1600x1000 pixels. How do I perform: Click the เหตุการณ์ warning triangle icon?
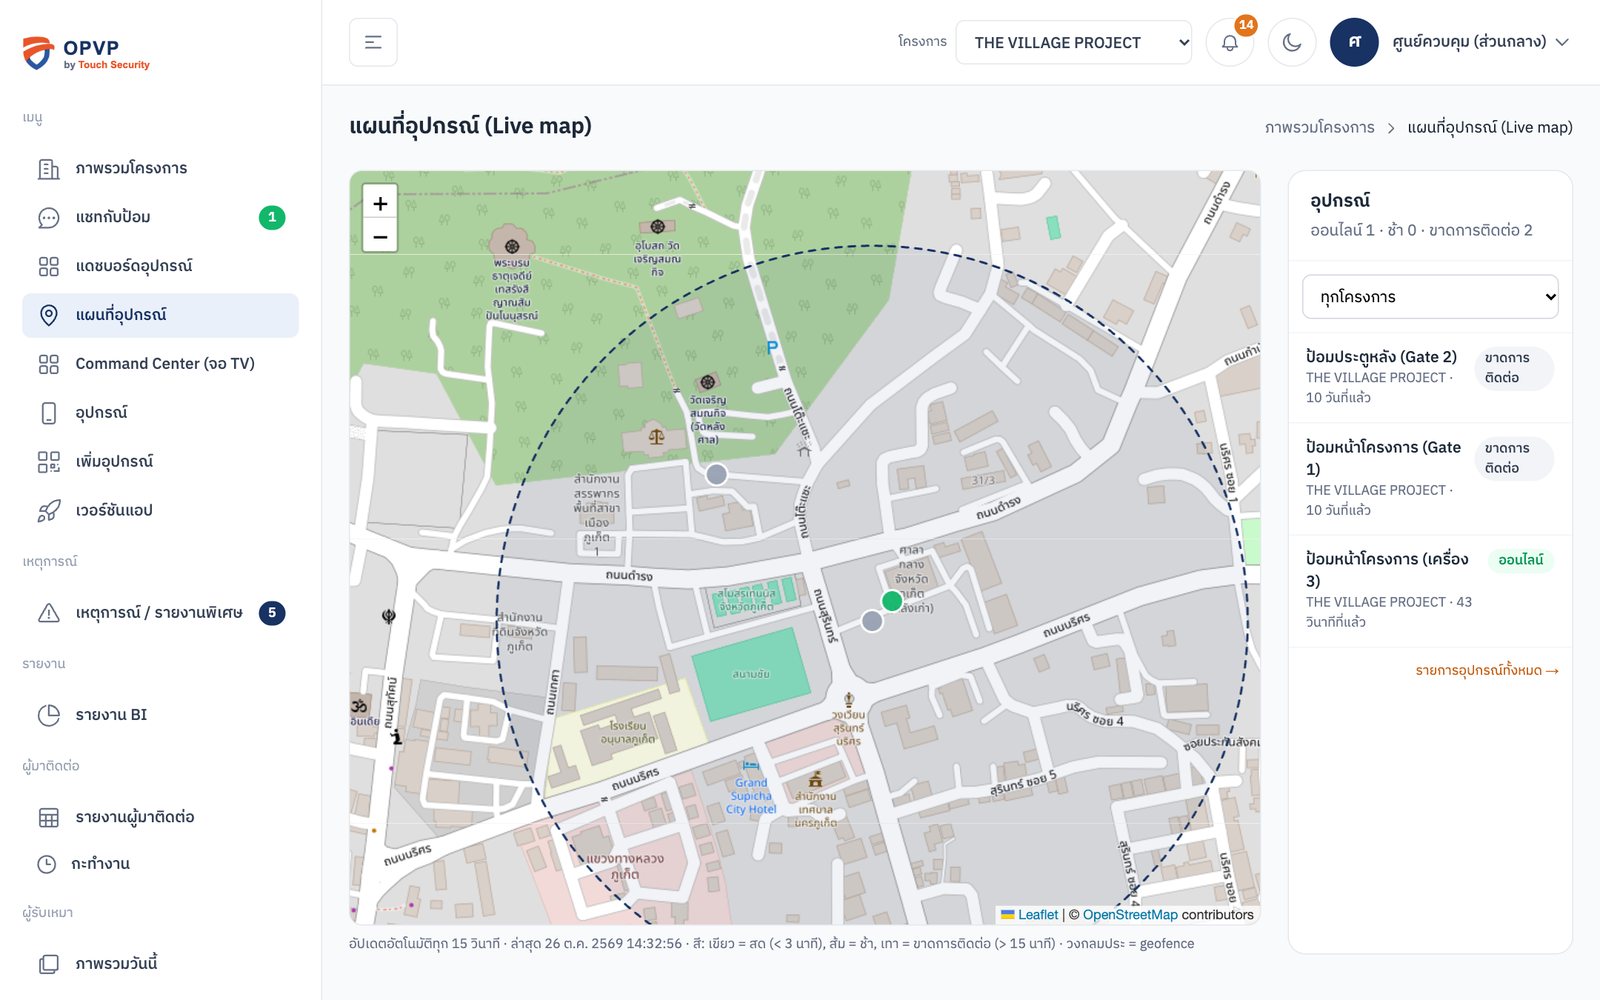click(49, 613)
